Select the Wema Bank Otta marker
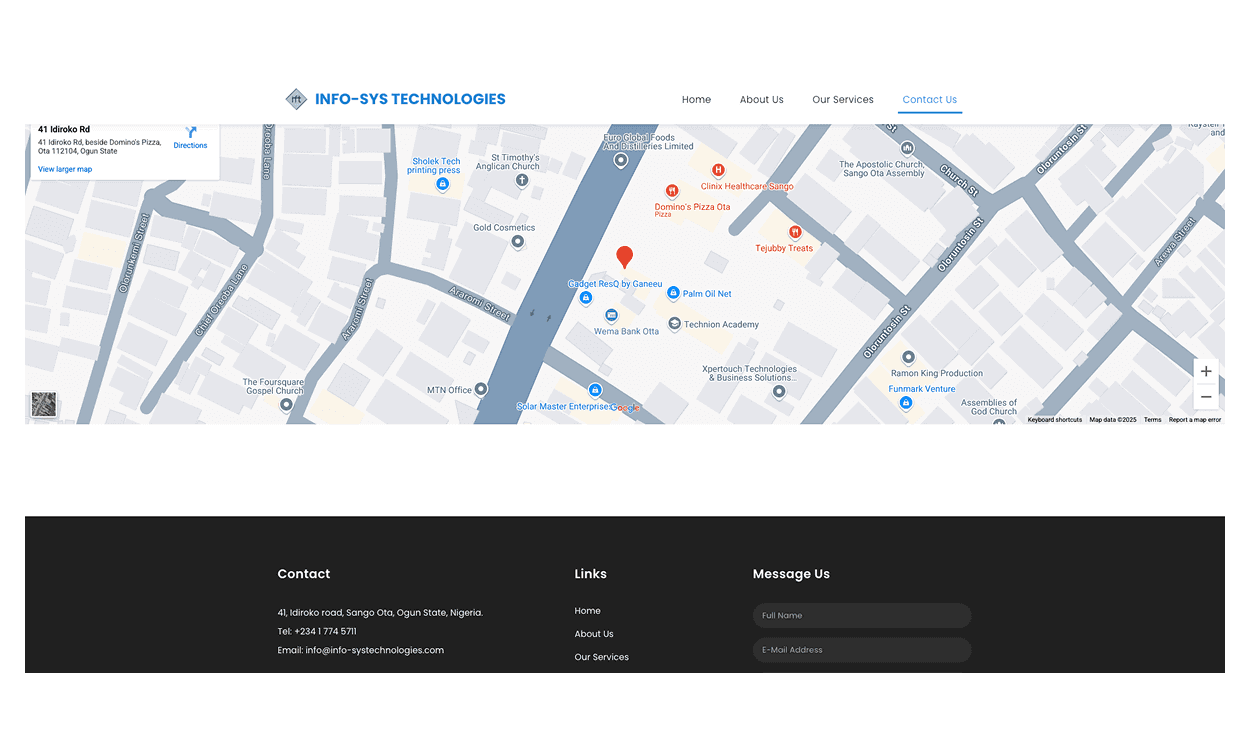The width and height of the screenshot is (1250, 748). click(611, 316)
